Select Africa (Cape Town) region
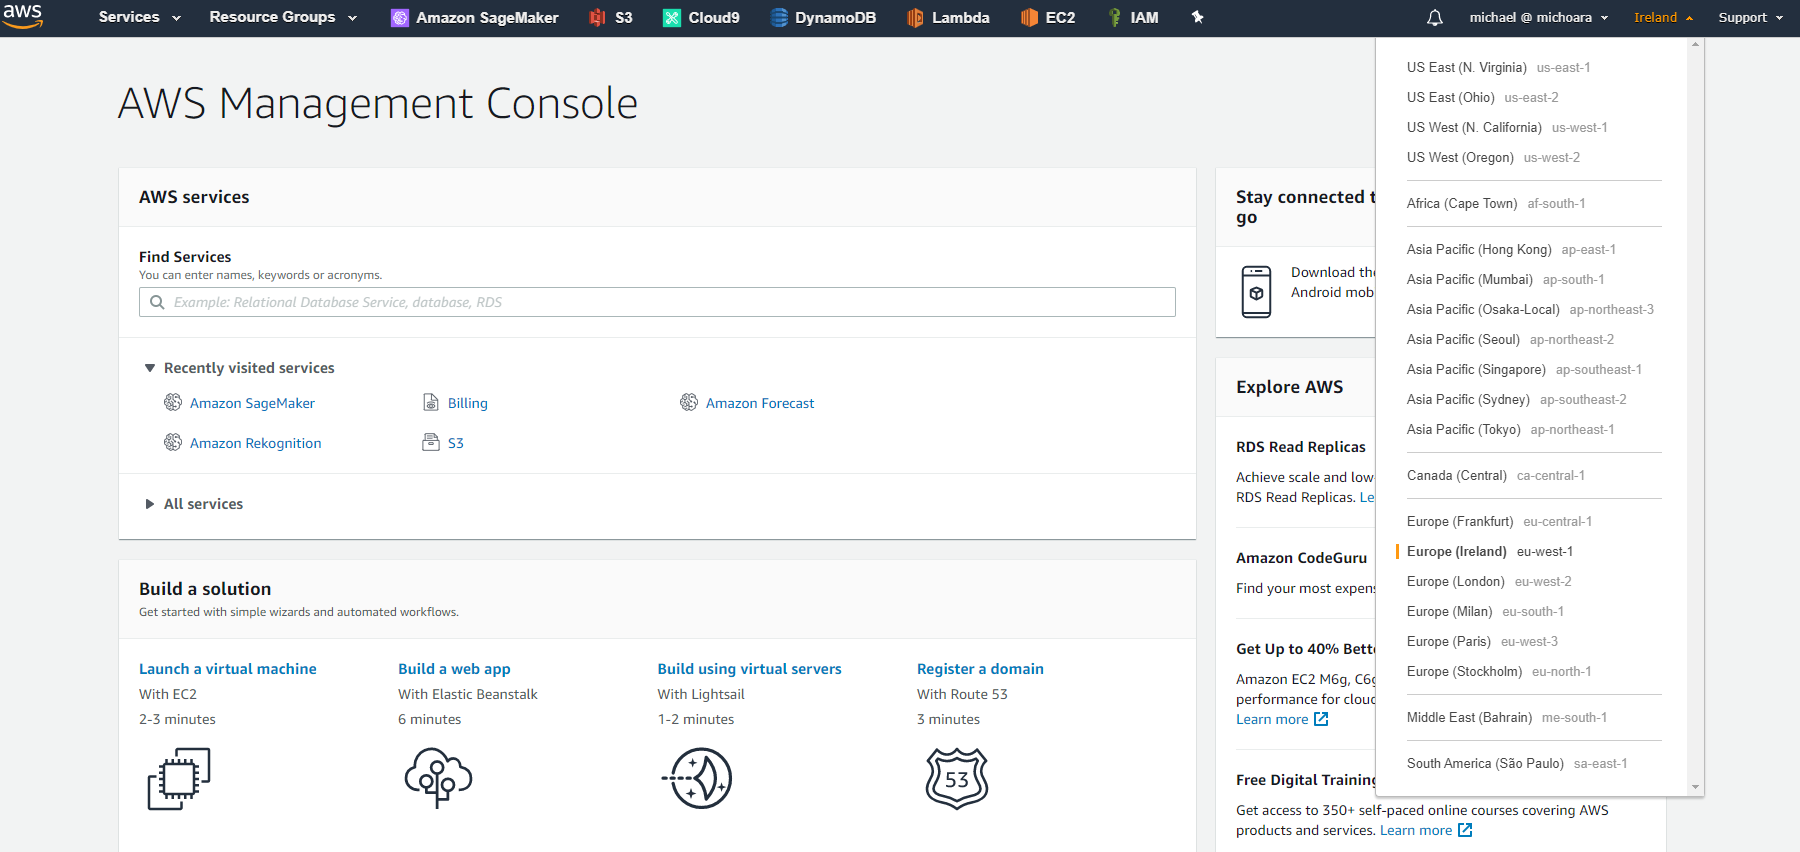This screenshot has height=852, width=1800. point(1496,203)
